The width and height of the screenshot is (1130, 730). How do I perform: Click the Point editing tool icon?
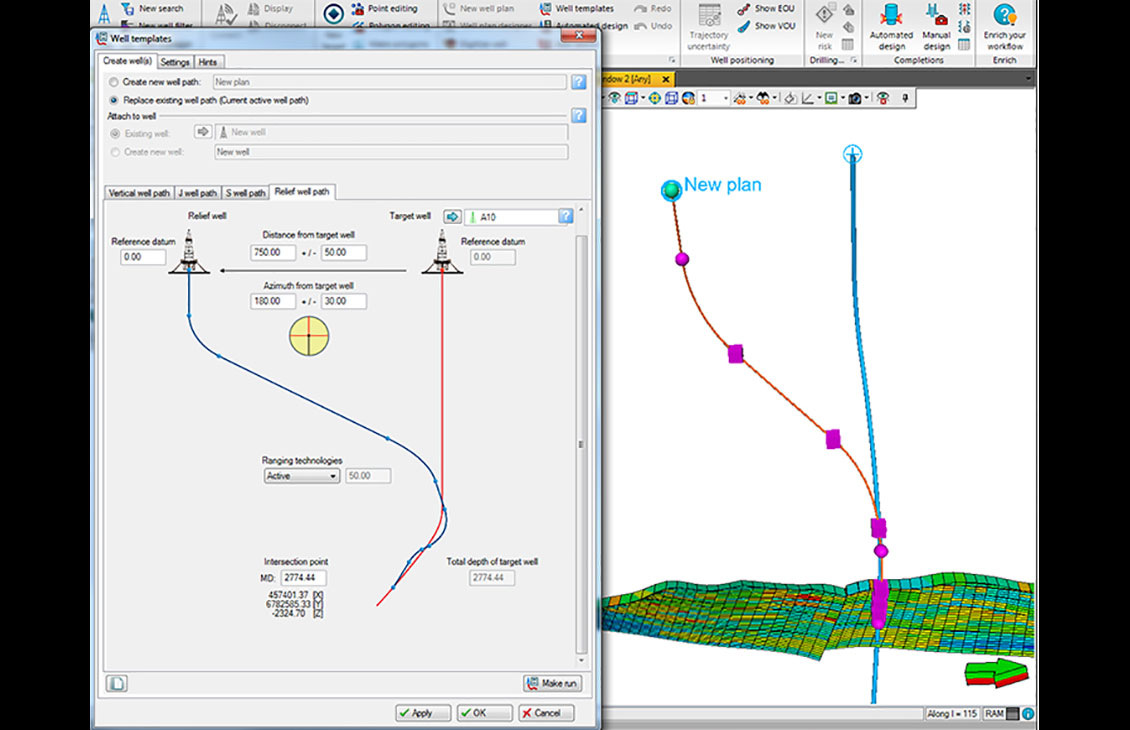coord(357,9)
